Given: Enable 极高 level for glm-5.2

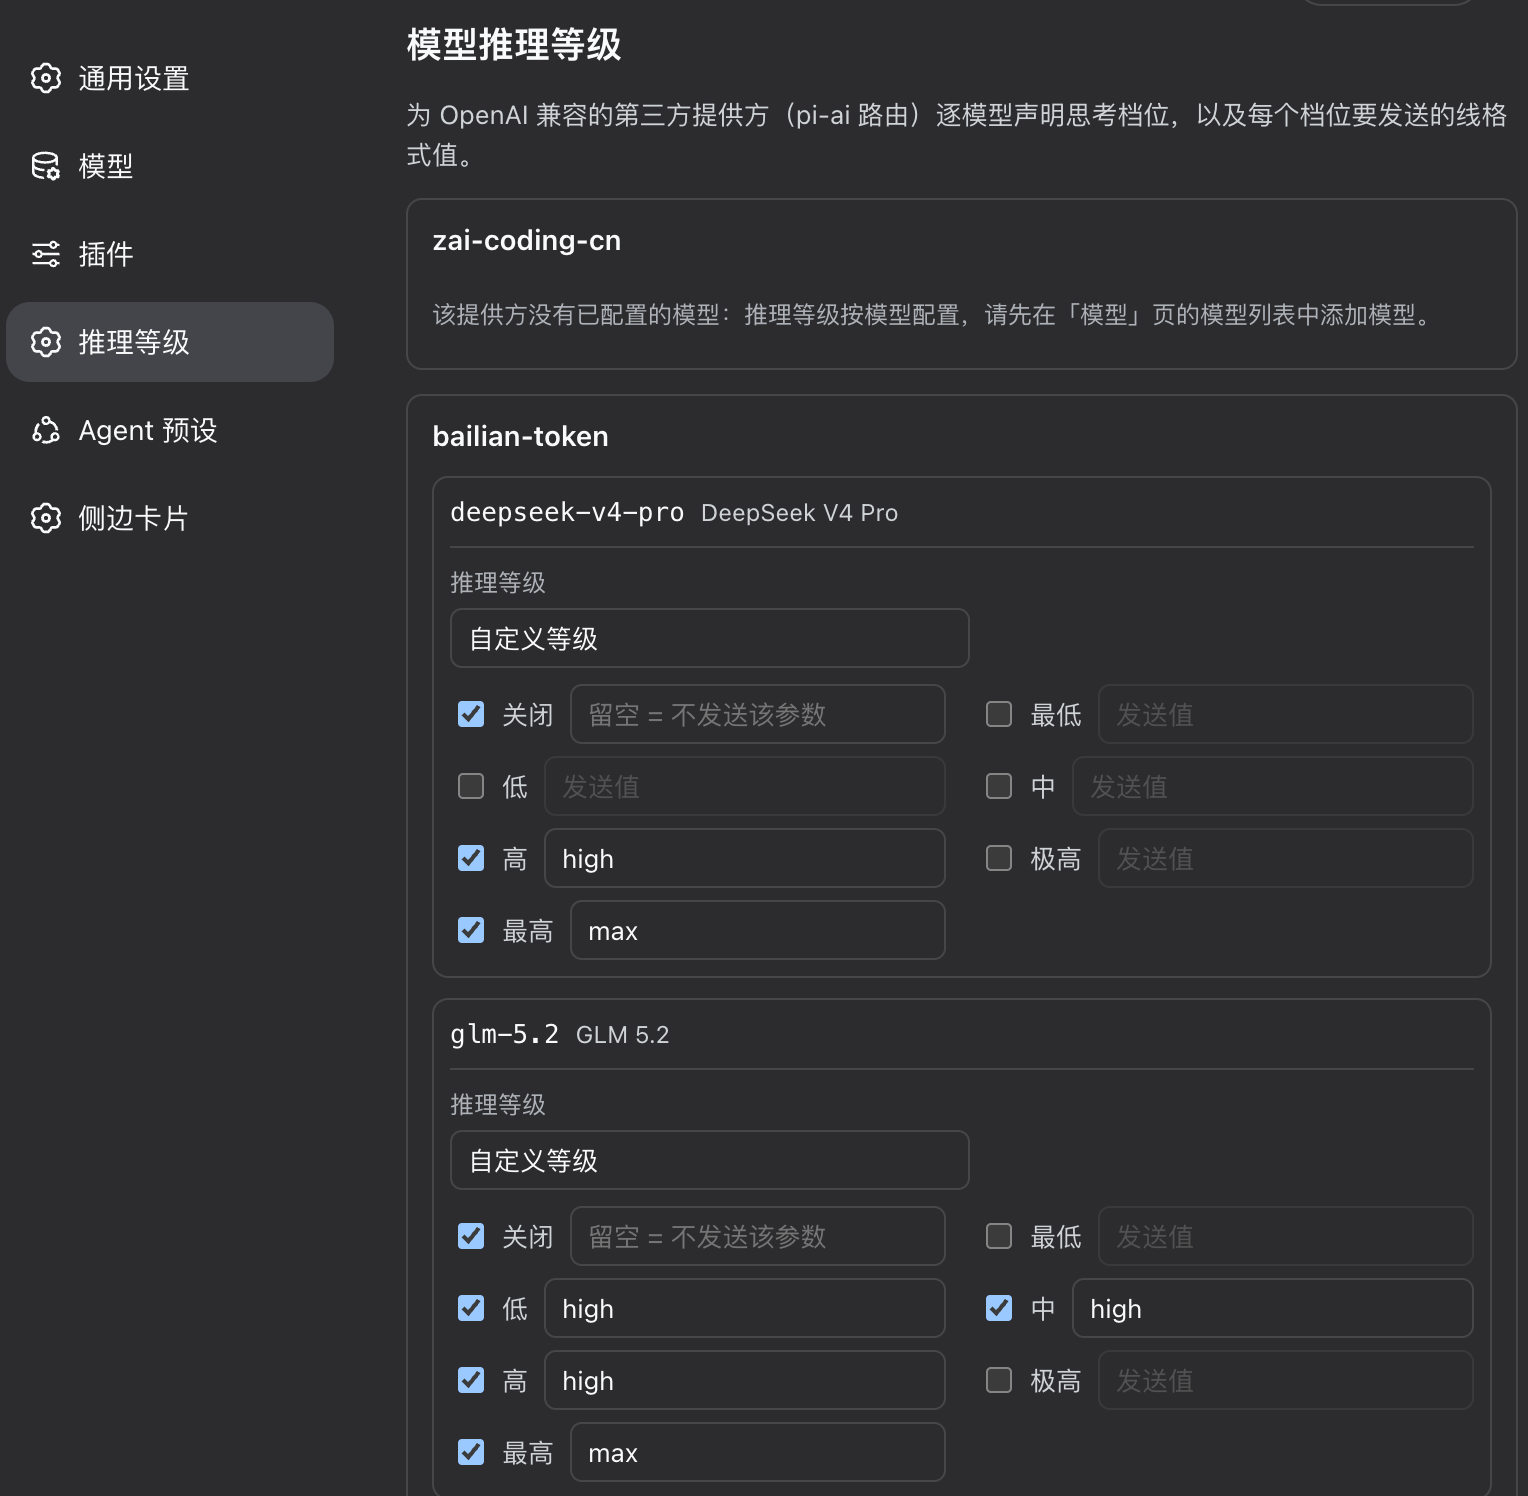Looking at the screenshot, I should pos(999,1380).
